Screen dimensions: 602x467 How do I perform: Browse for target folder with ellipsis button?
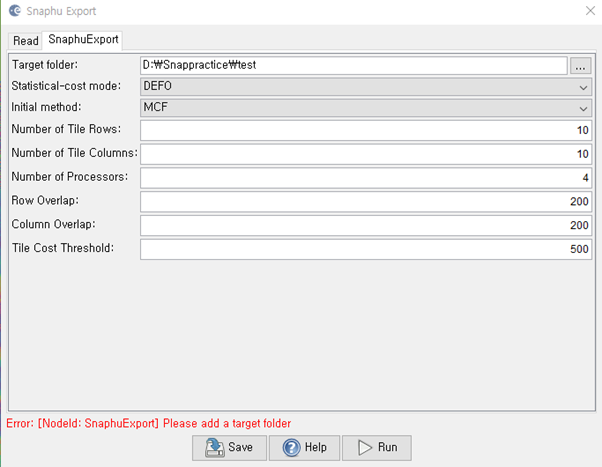[580, 66]
